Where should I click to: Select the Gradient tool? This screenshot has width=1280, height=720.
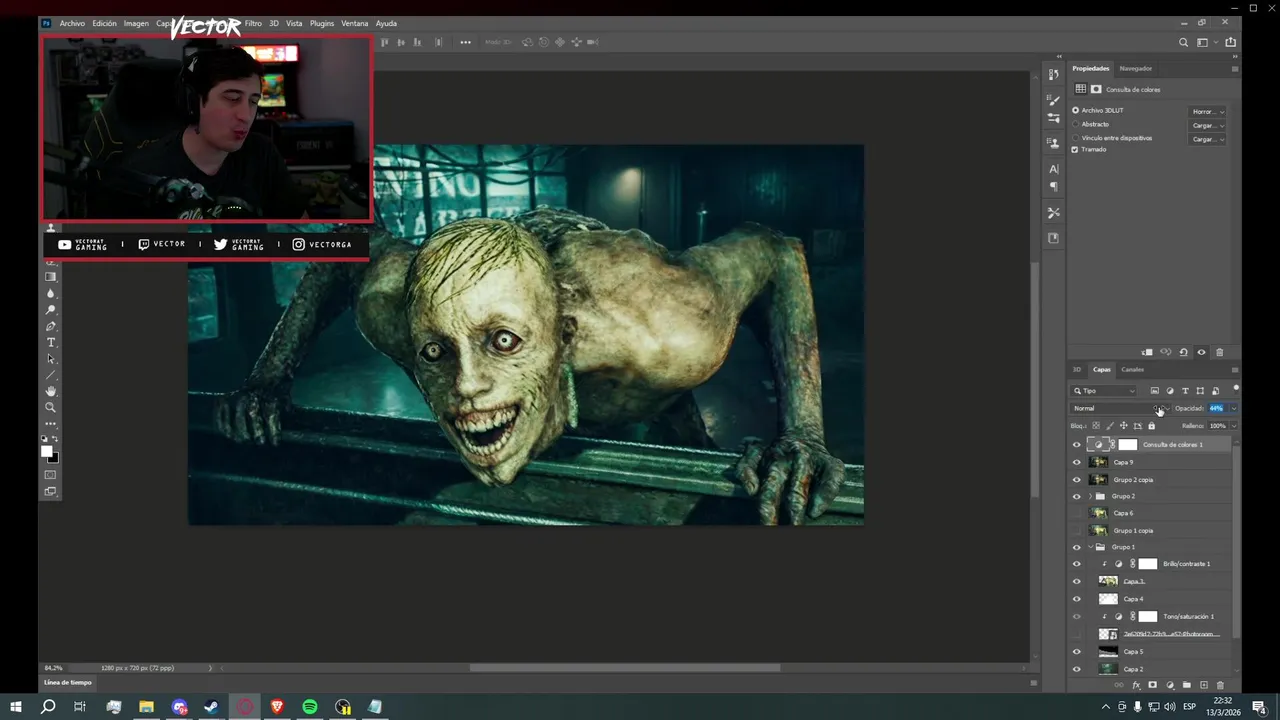[x=51, y=277]
